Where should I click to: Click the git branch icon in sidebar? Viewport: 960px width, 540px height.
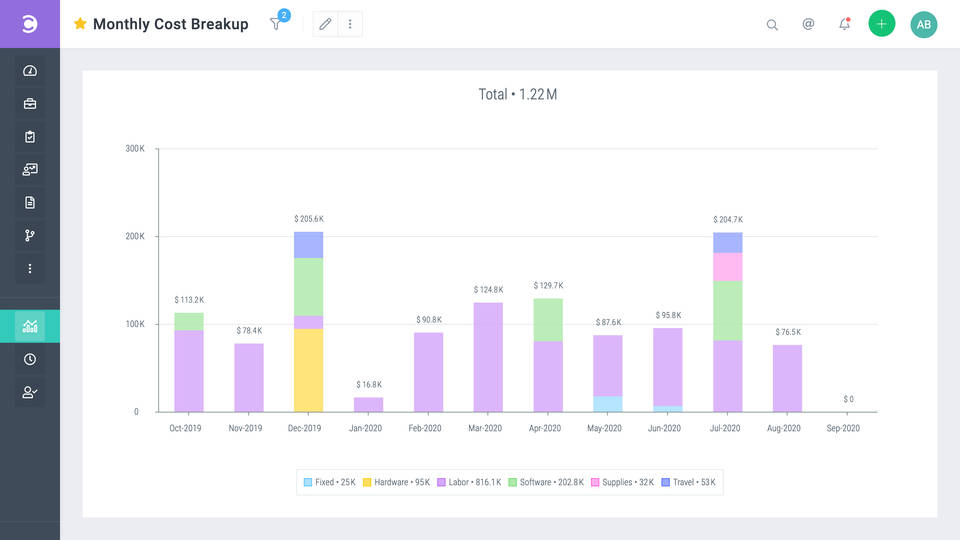[30, 236]
